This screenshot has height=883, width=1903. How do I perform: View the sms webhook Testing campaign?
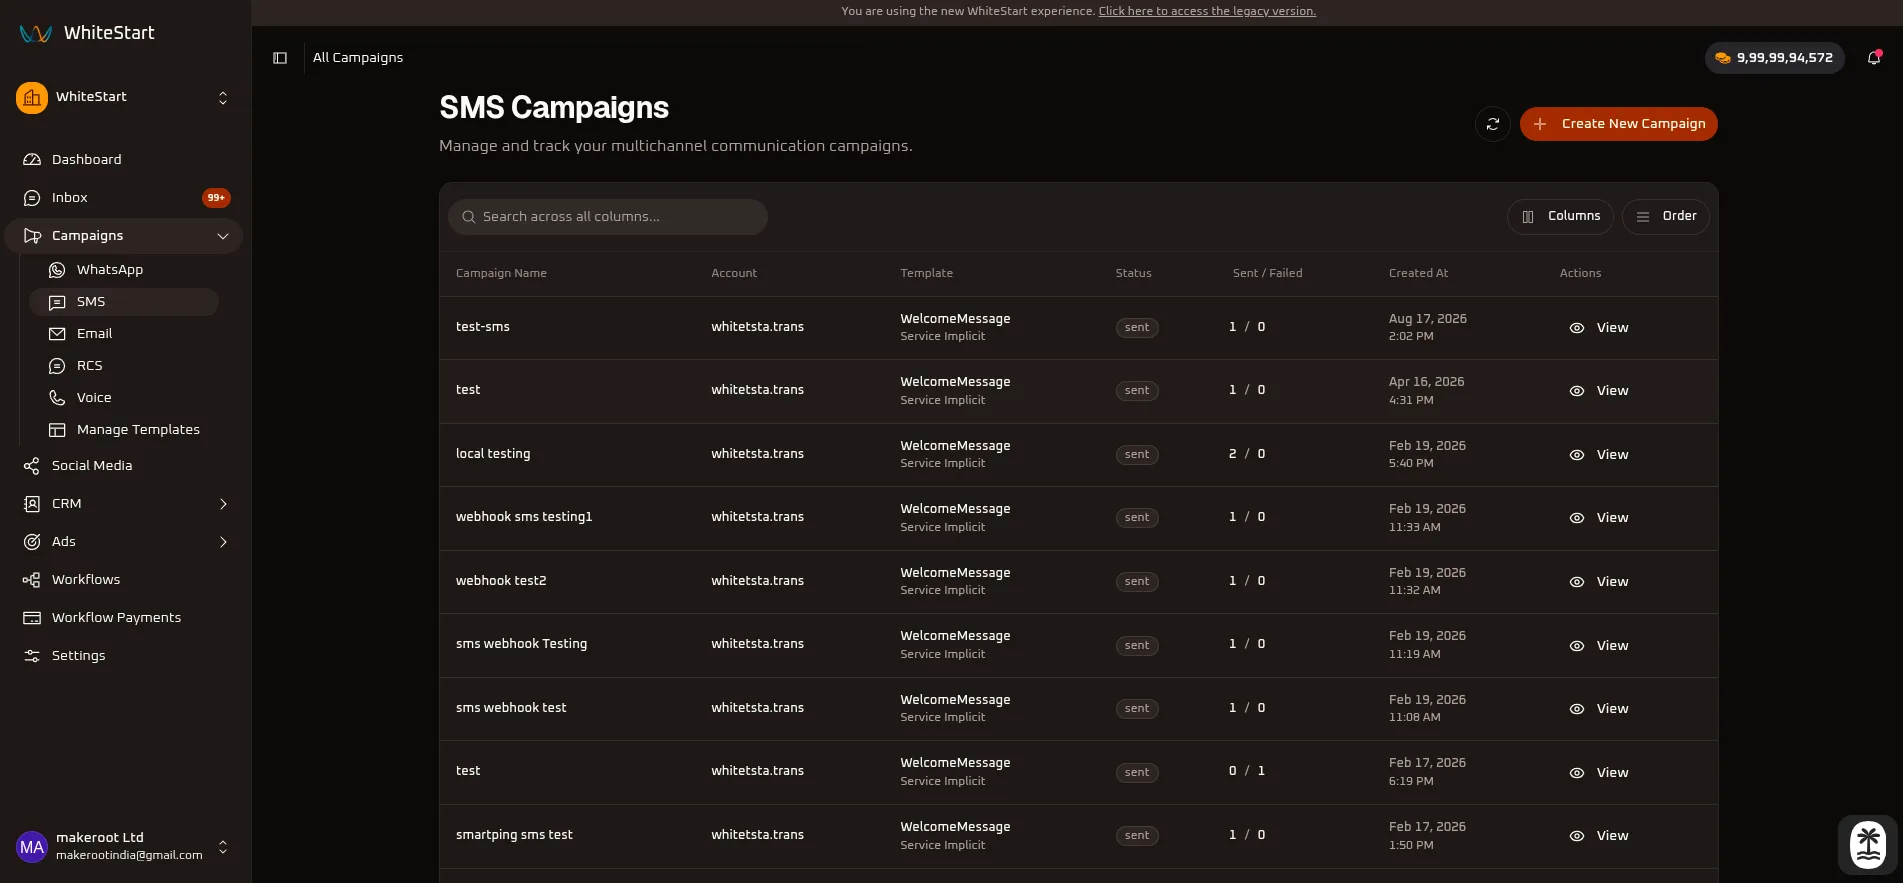pyautogui.click(x=1599, y=646)
